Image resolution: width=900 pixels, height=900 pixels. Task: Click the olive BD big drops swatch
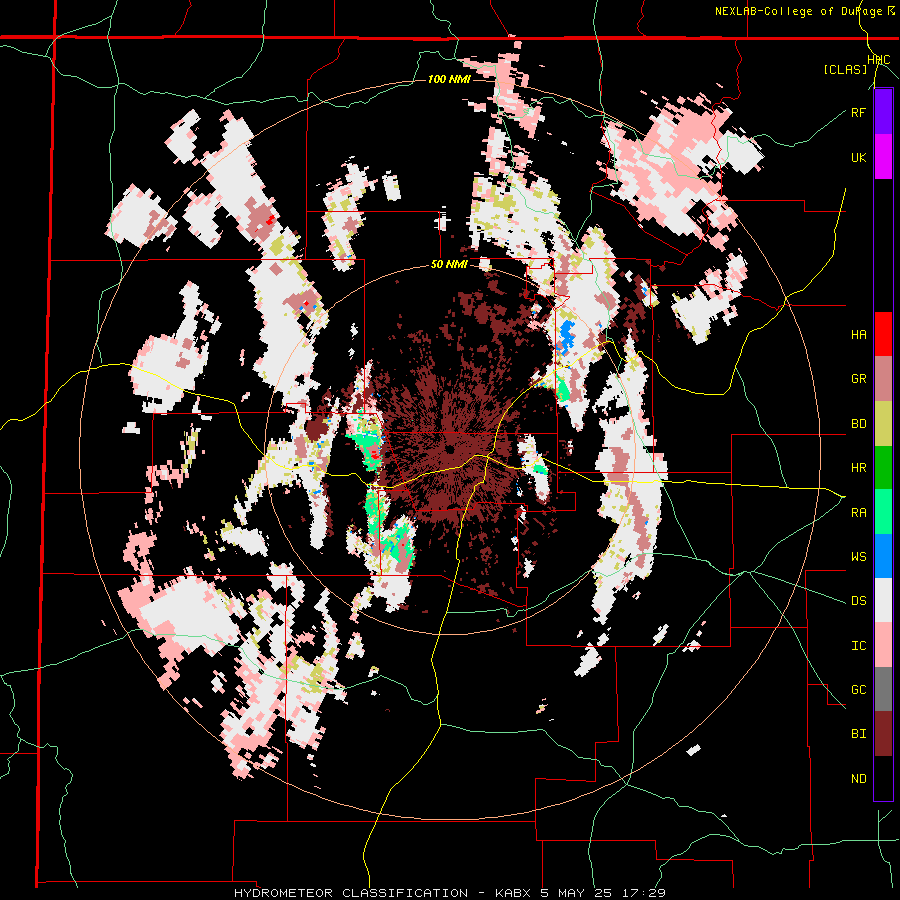tap(883, 423)
